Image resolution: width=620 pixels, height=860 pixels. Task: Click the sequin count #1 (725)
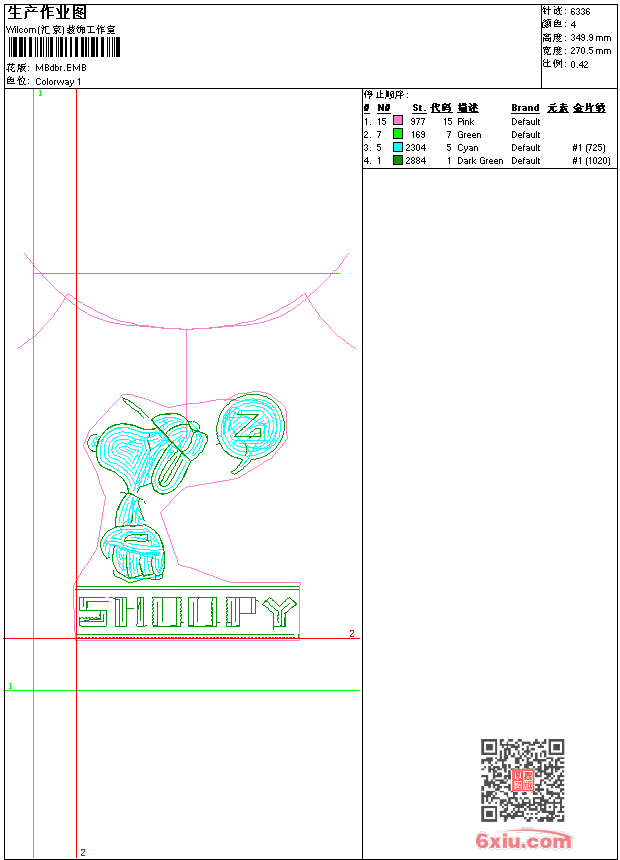[x=589, y=148]
